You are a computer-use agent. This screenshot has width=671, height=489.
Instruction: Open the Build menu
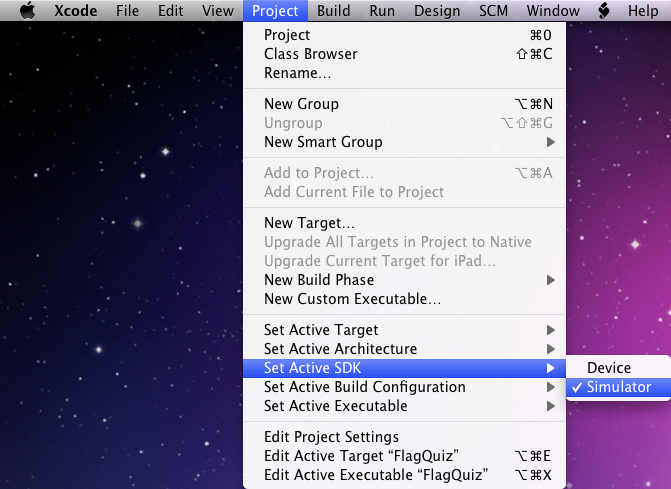pyautogui.click(x=333, y=10)
